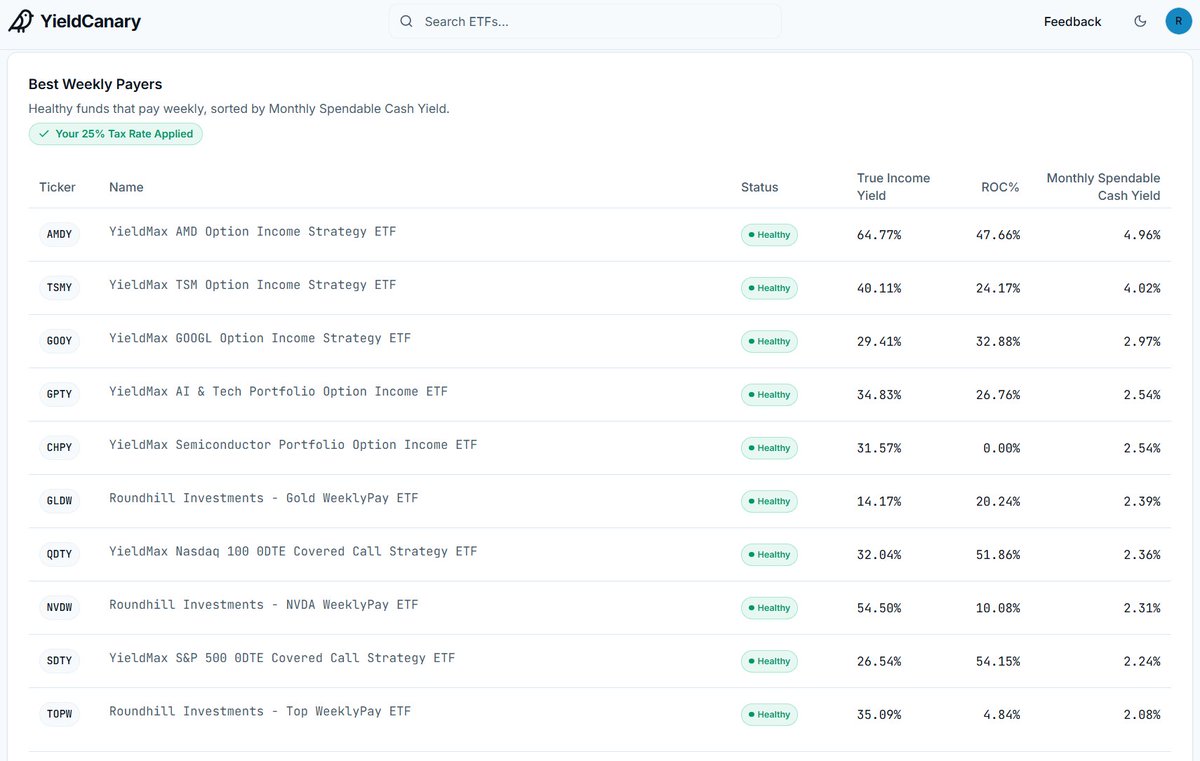Viewport: 1200px width, 761px height.
Task: Select YieldMax Semiconductor Portfolio ETF name
Action: click(x=293, y=445)
